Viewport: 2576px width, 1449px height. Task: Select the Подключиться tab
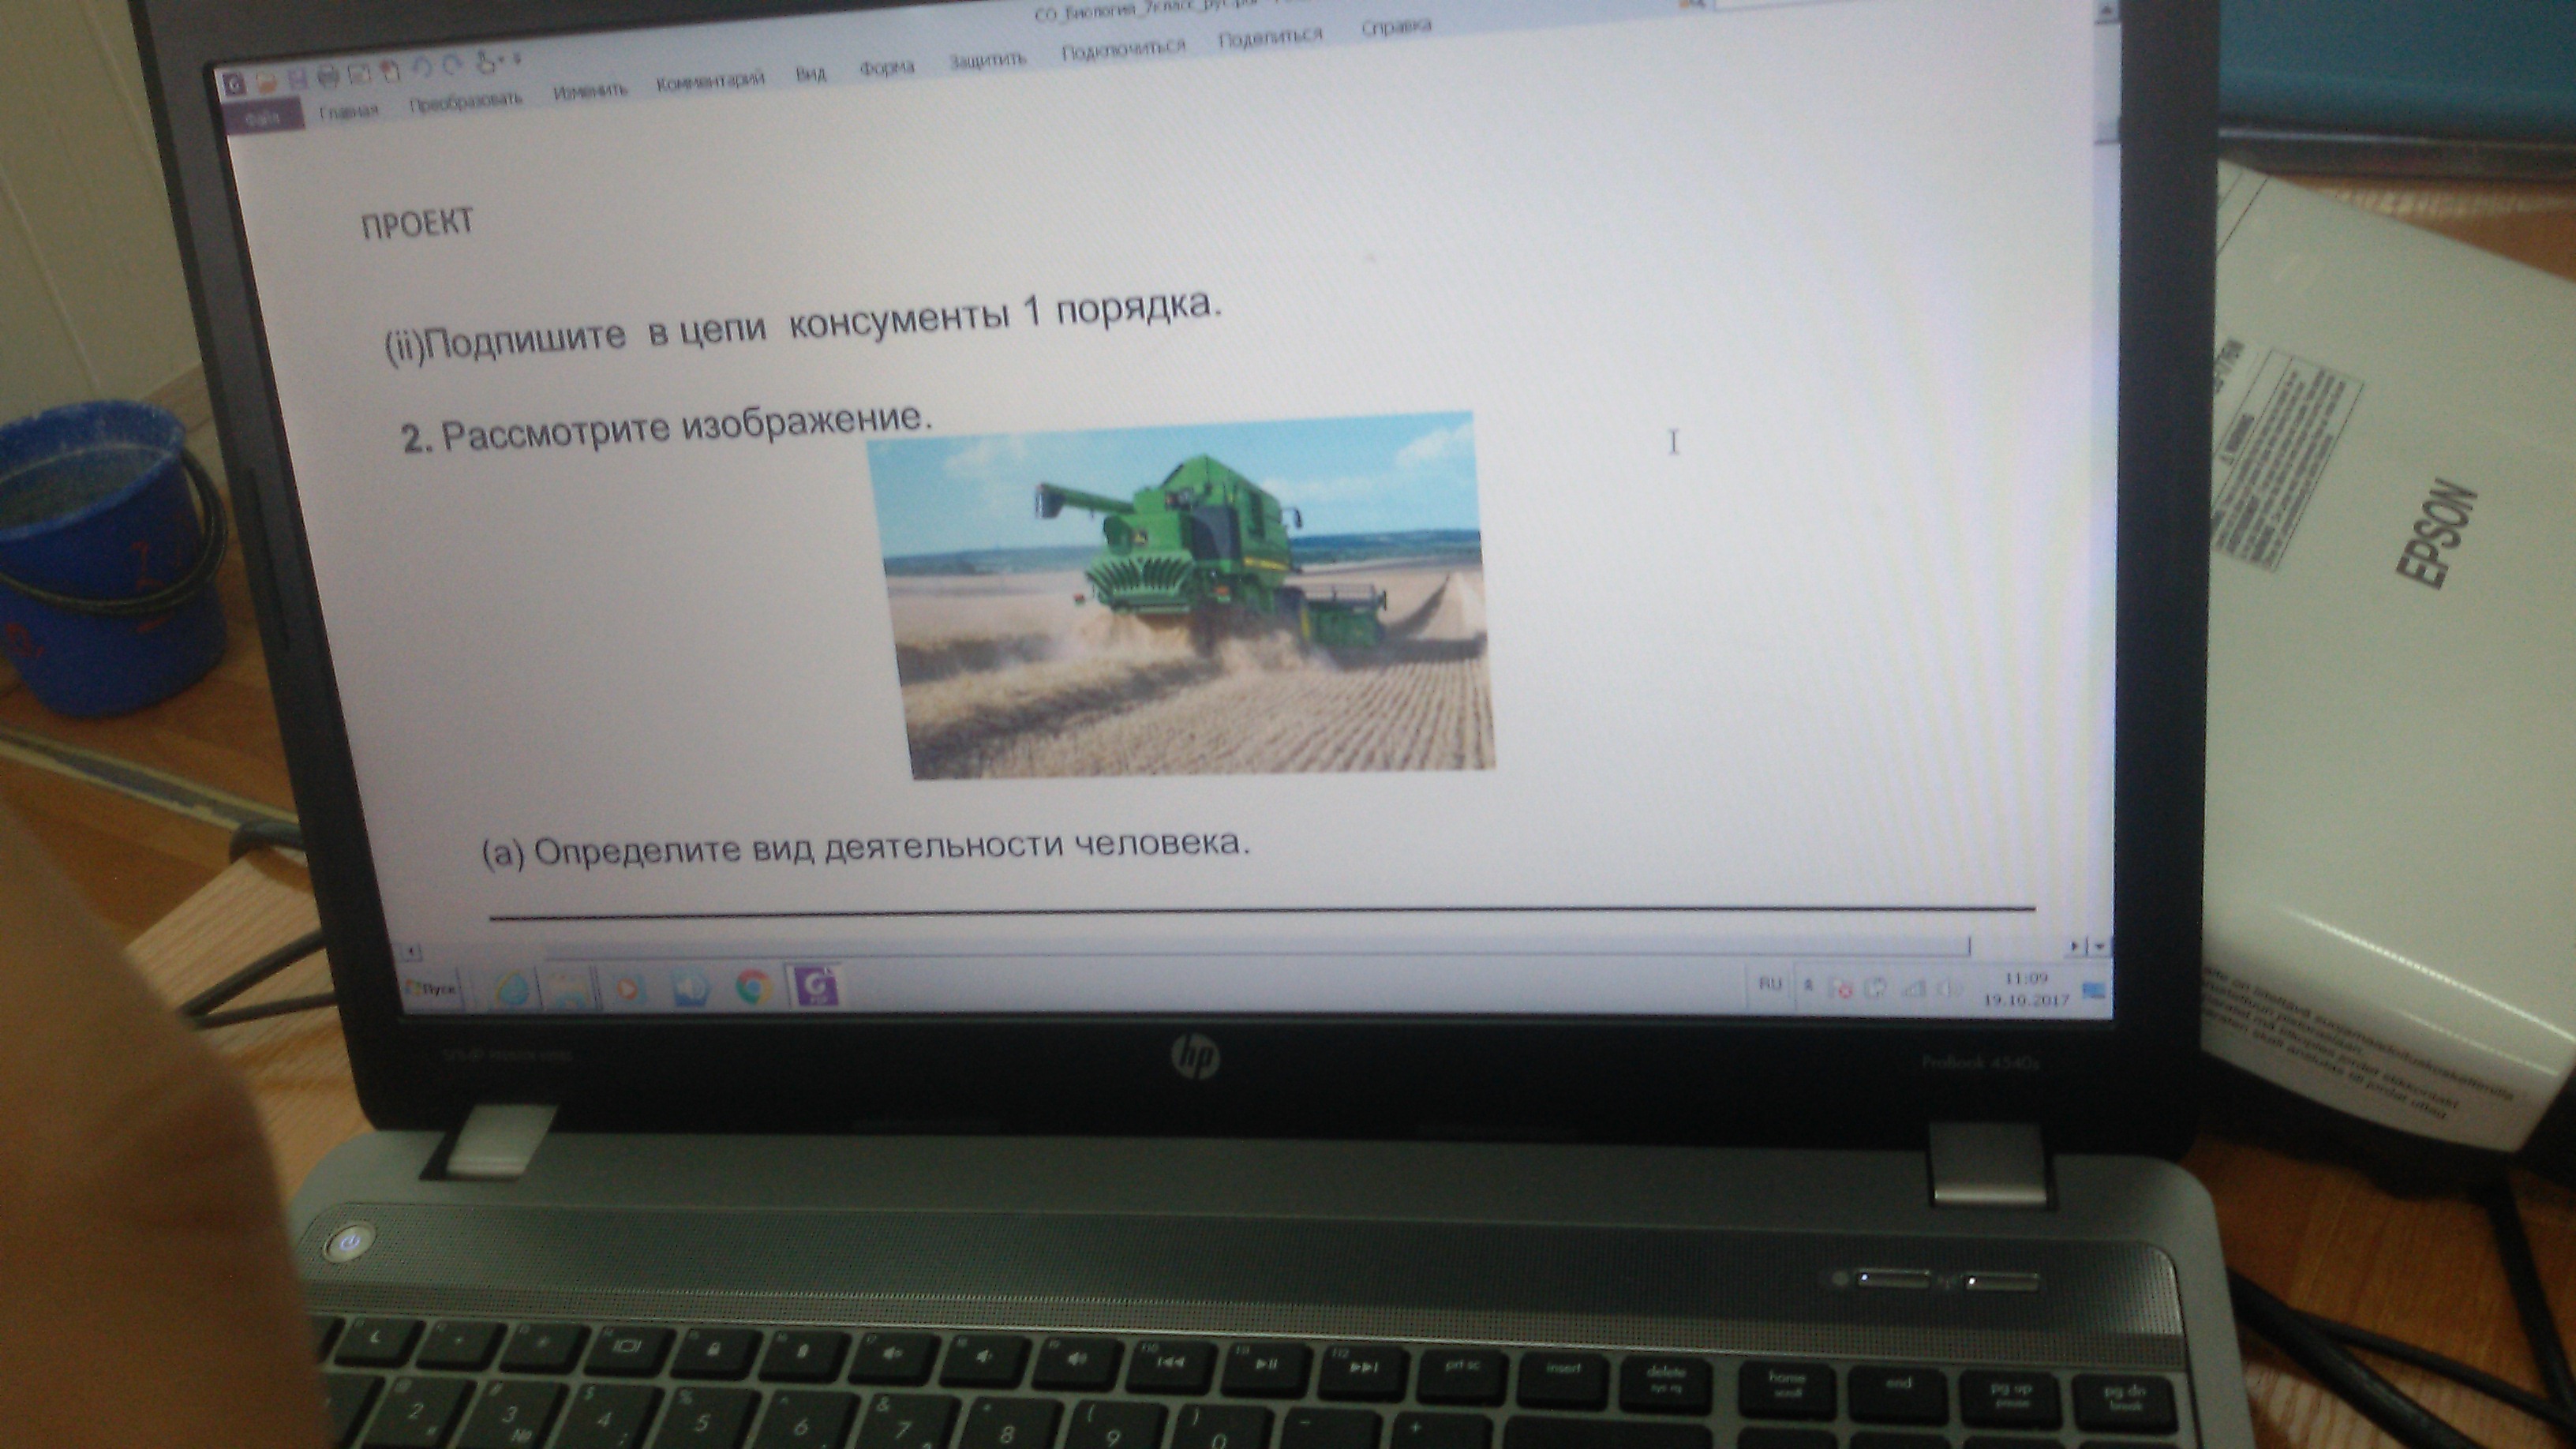pos(1123,49)
